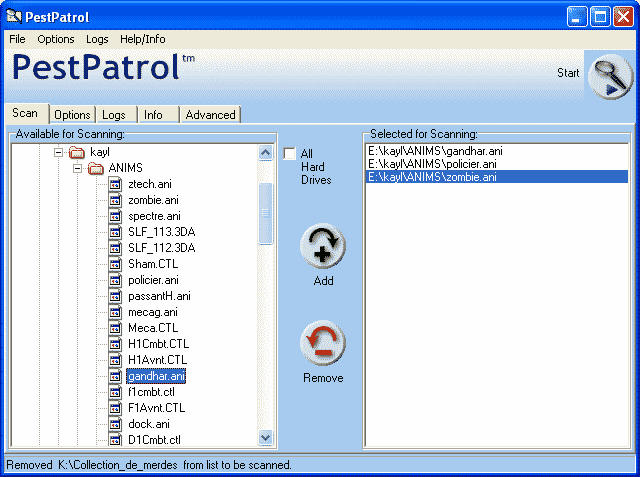Enable the All Hard Drives checkbox
This screenshot has height=477, width=640.
coord(289,154)
